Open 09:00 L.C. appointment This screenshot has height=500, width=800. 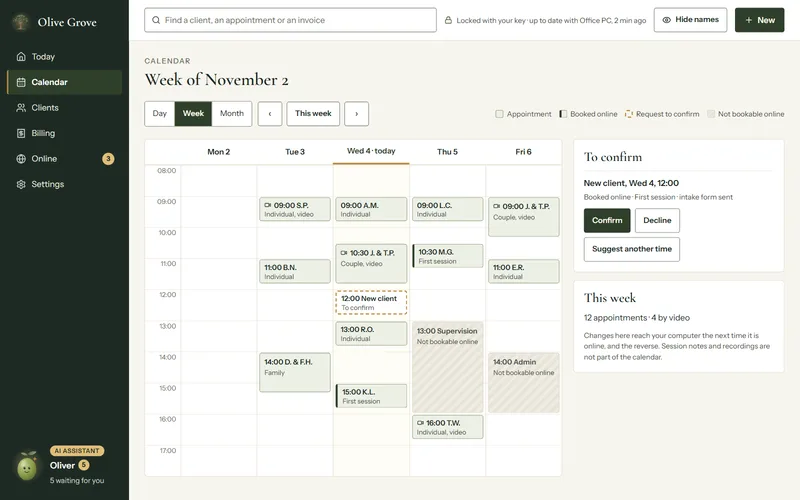(x=447, y=209)
